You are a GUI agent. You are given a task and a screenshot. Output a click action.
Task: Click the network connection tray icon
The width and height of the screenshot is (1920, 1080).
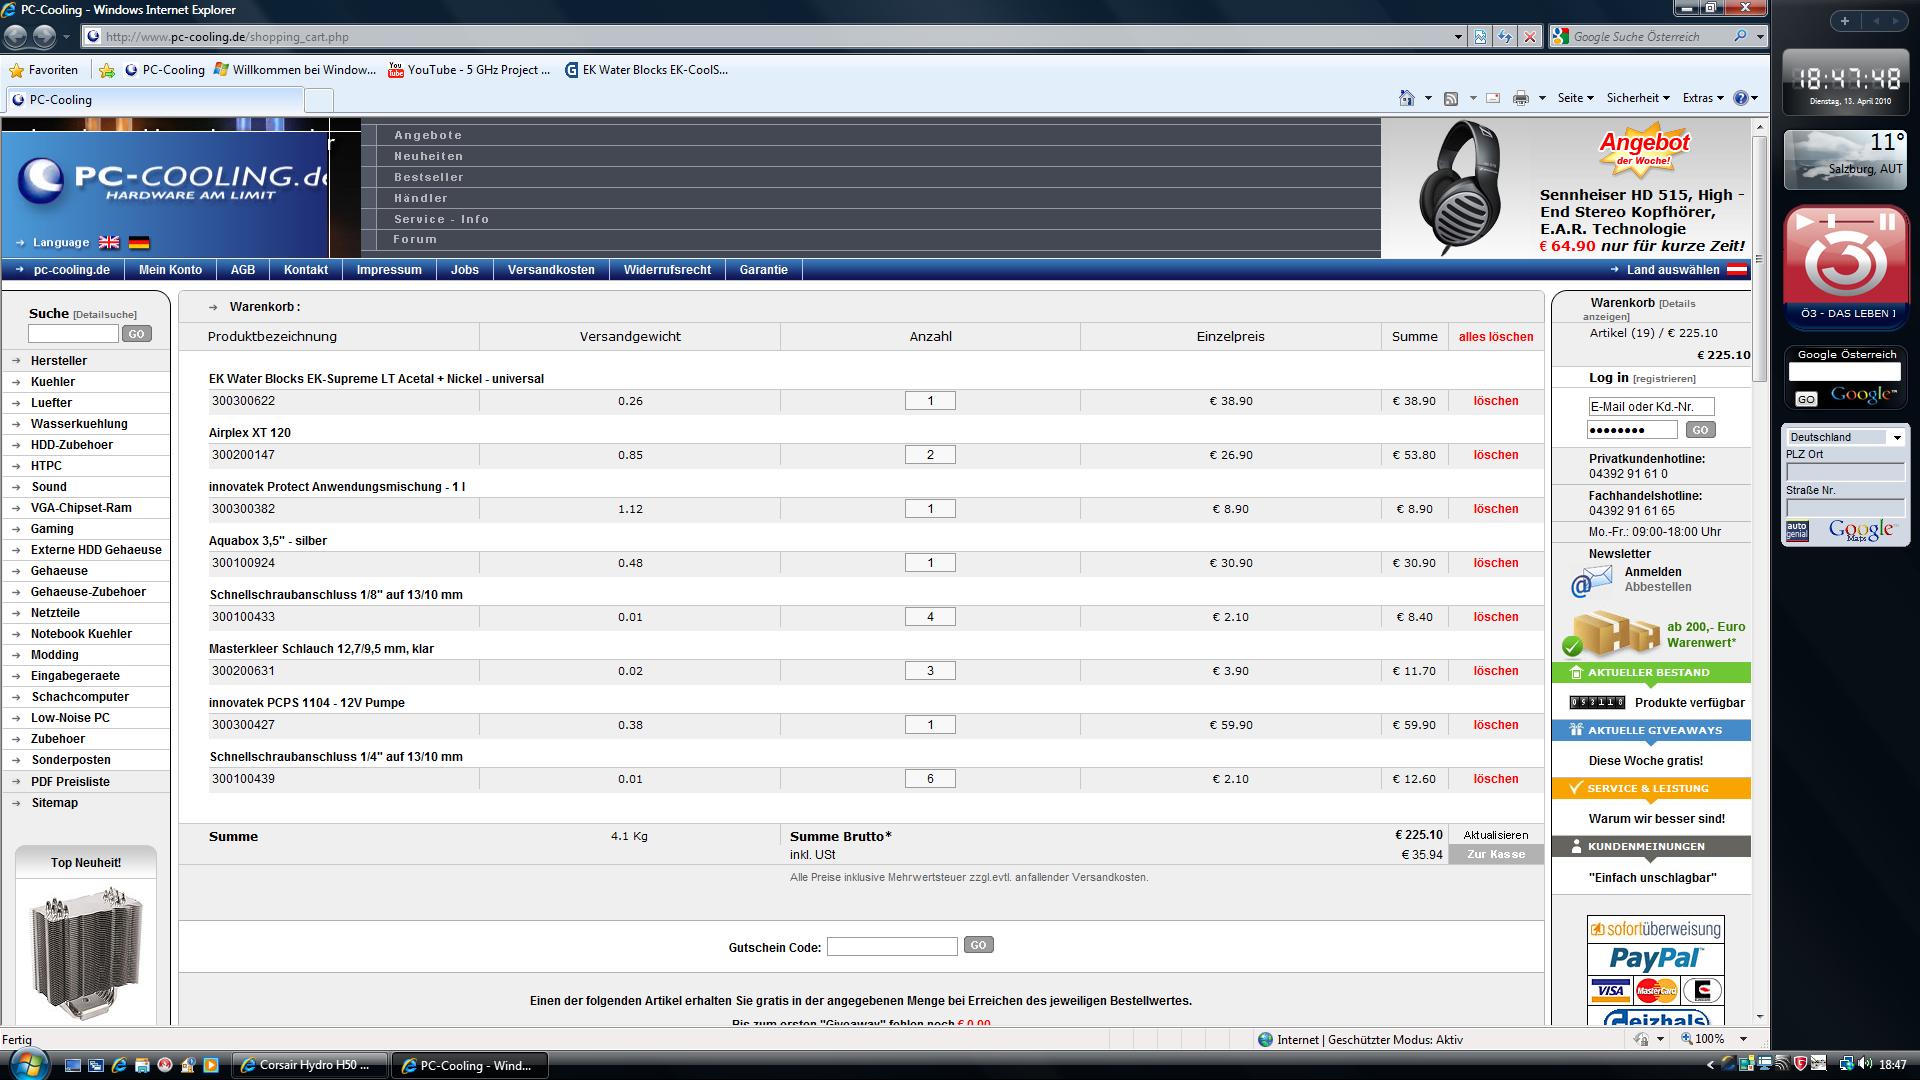pos(1845,1064)
